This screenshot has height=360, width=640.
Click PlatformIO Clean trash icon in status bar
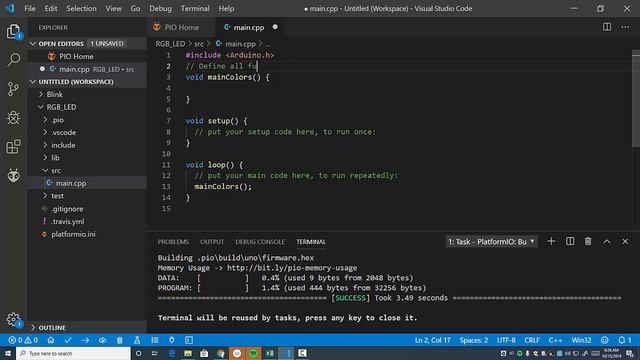120,340
